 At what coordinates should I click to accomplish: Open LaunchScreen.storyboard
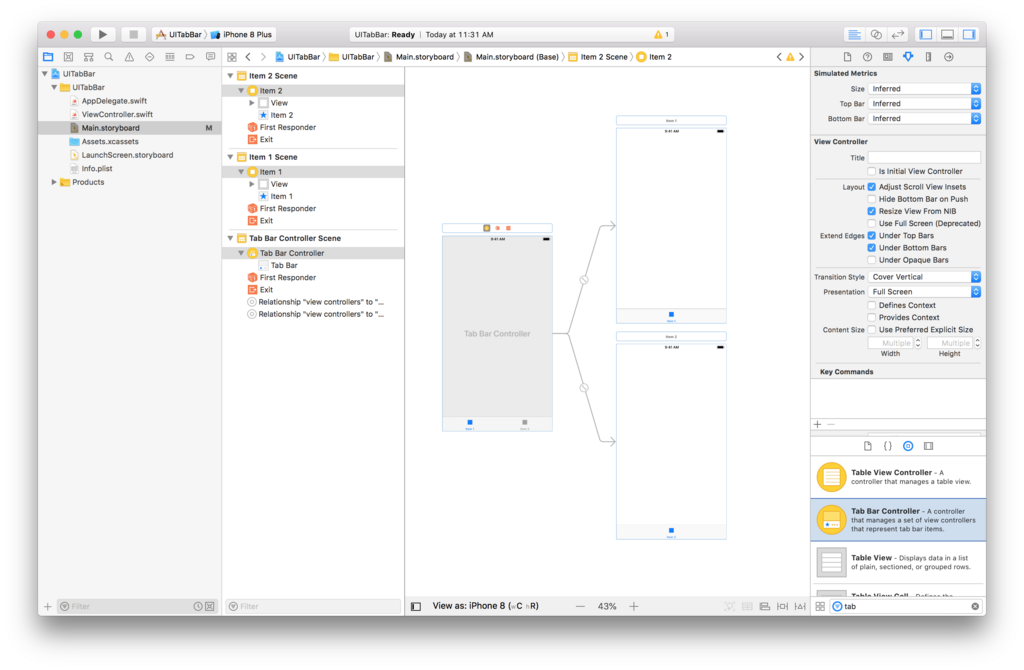pos(127,155)
